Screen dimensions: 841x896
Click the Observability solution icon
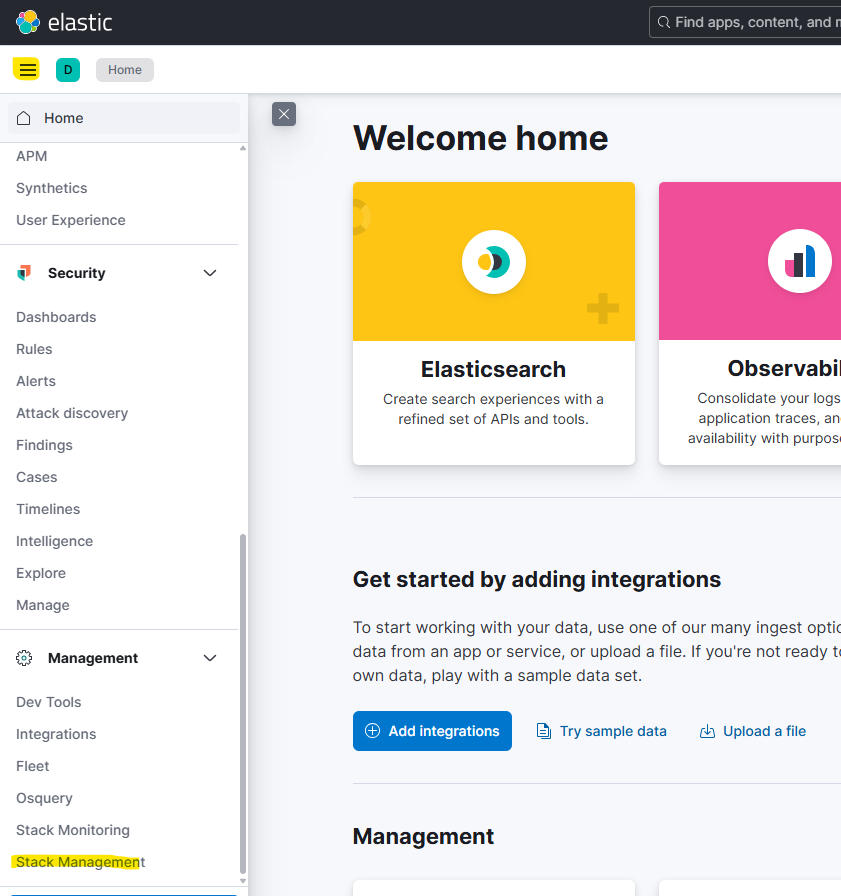tap(799, 262)
